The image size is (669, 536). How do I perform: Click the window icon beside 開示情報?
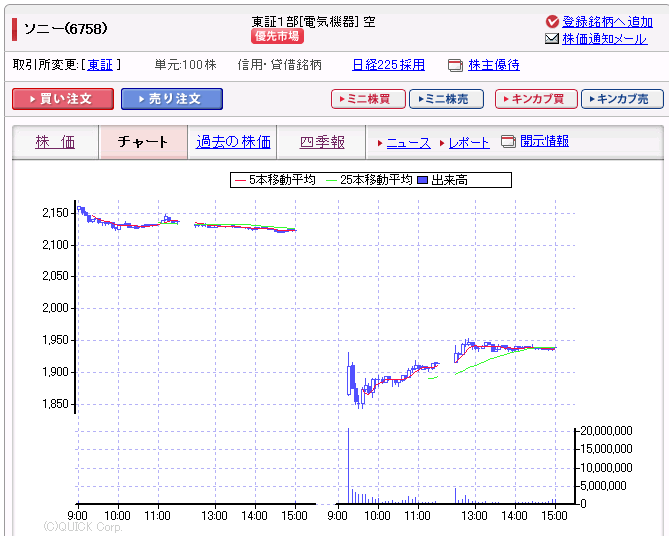pyautogui.click(x=508, y=141)
